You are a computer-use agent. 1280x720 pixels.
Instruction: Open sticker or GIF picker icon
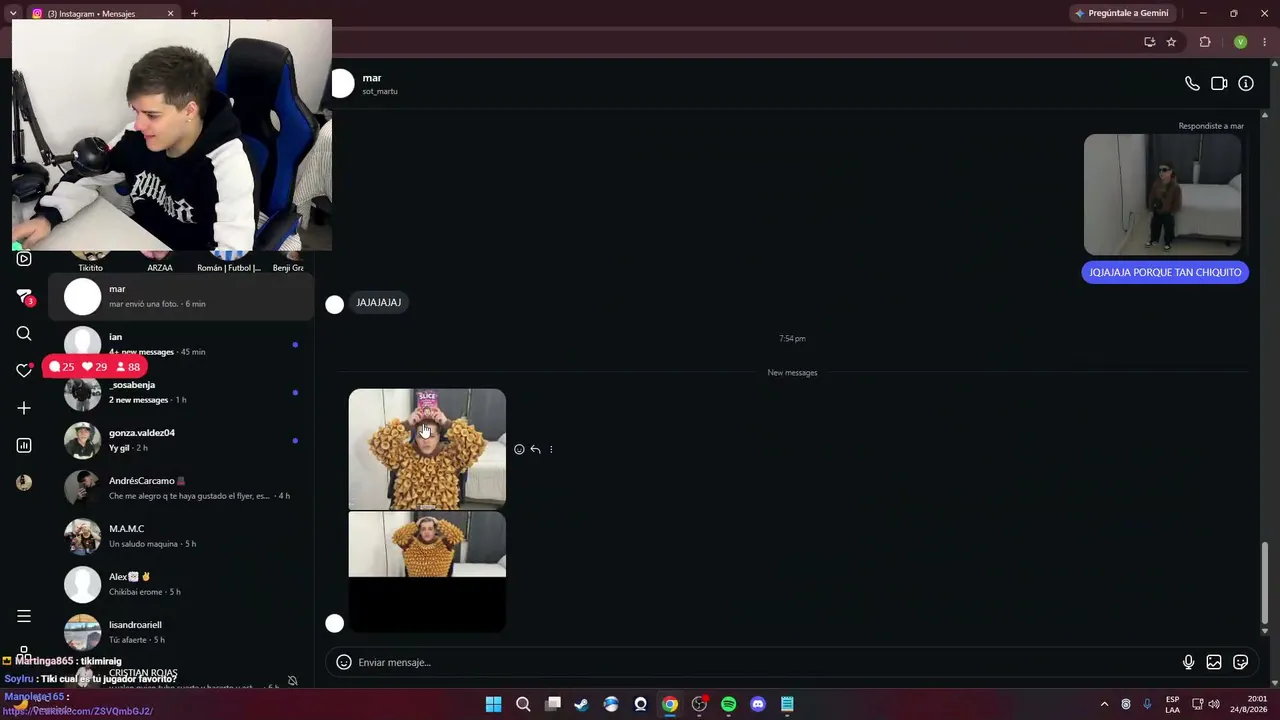1241,662
